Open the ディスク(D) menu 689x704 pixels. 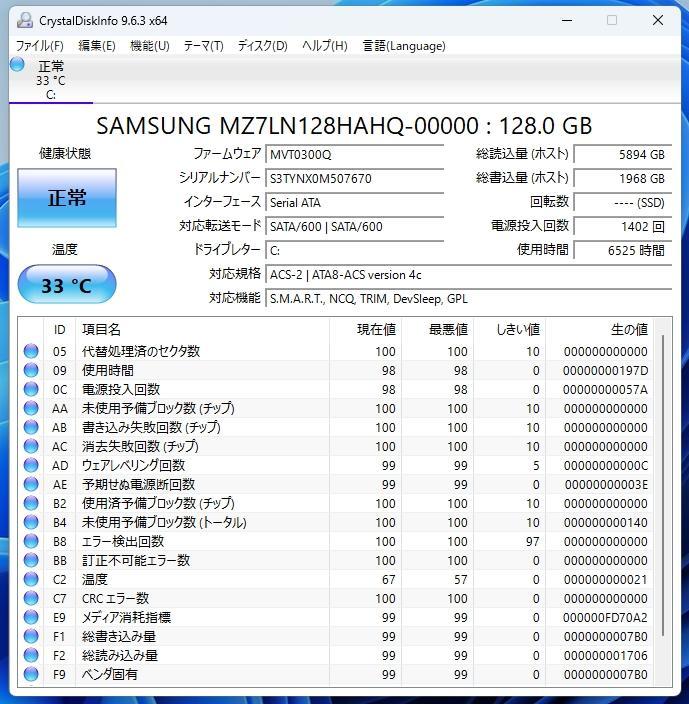pyautogui.click(x=263, y=46)
